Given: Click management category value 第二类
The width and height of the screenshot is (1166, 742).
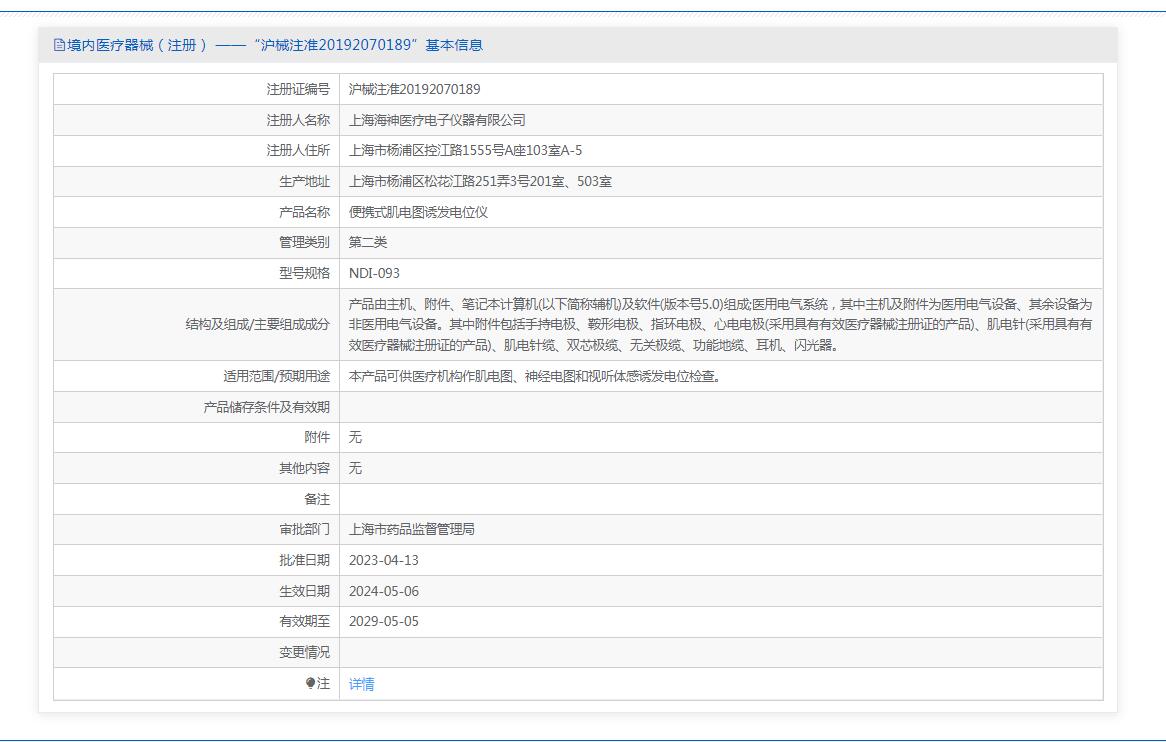Looking at the screenshot, I should (368, 242).
